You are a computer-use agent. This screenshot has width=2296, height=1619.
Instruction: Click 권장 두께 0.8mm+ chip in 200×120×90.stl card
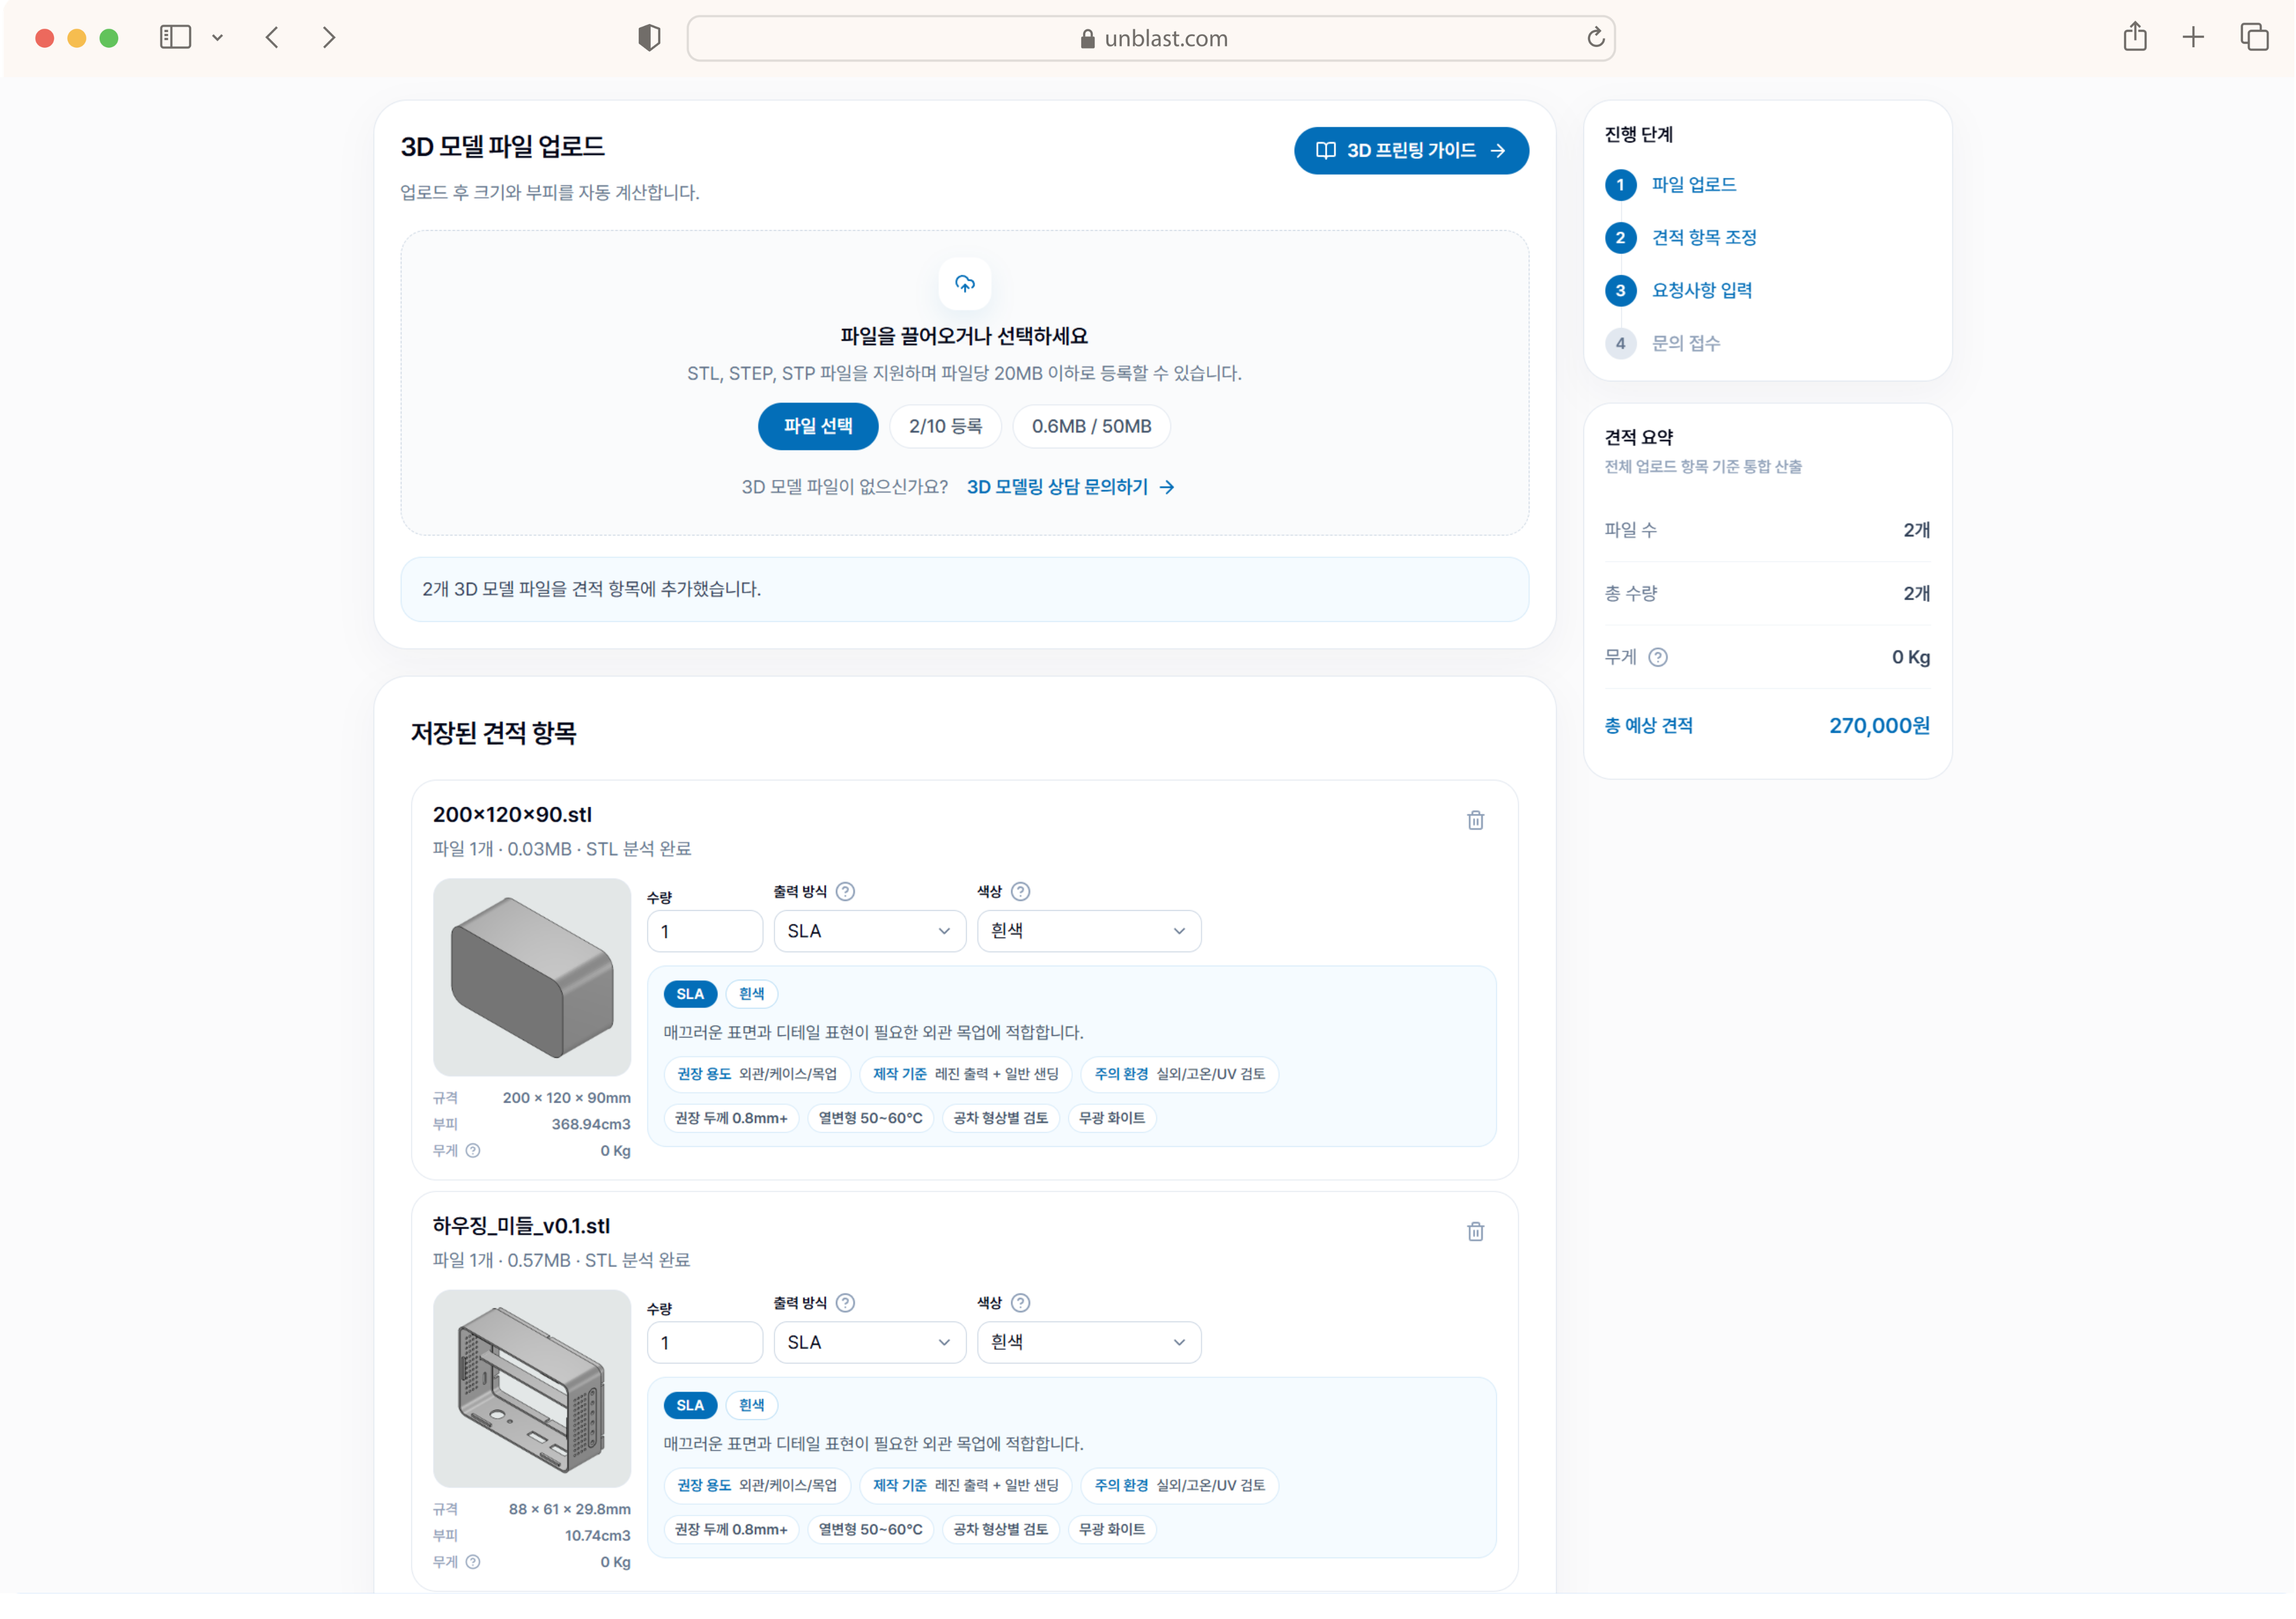click(731, 1118)
